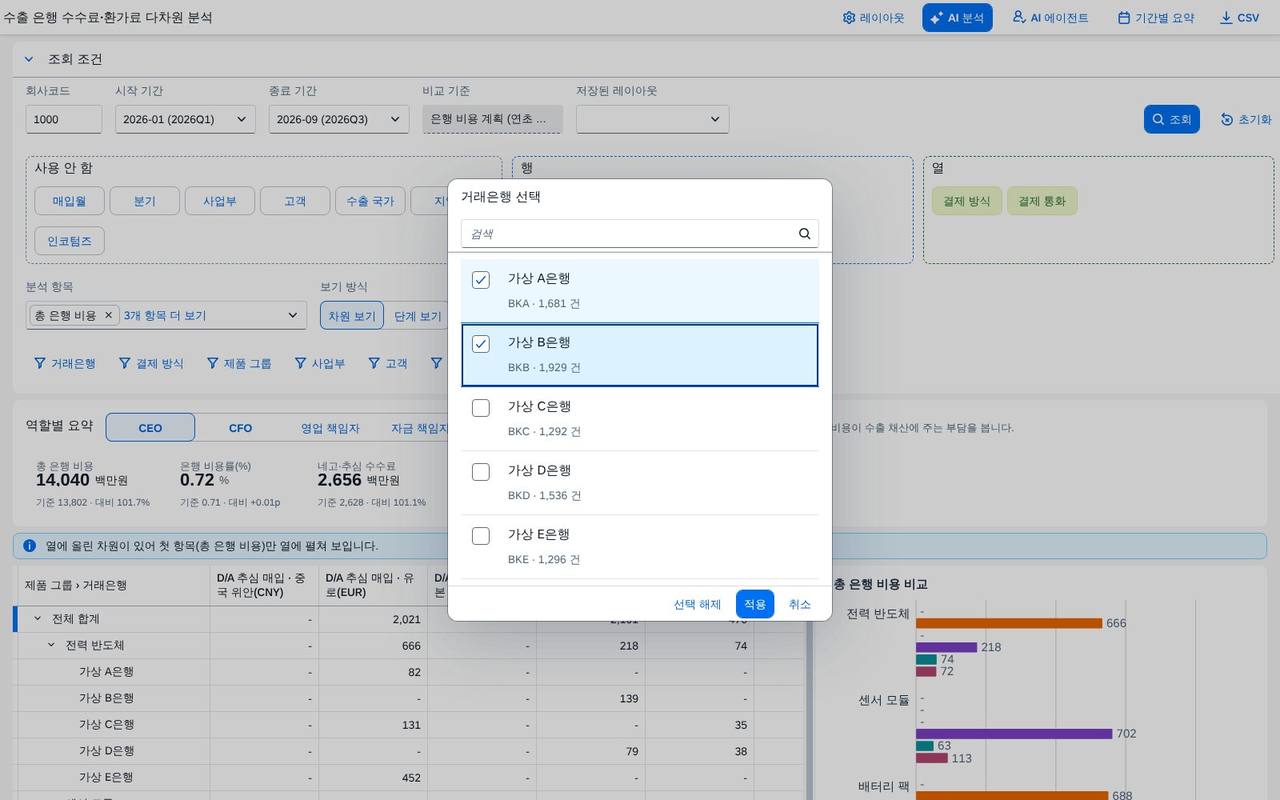Click the 초기화 reset icon
The width and height of the screenshot is (1280, 800).
[1227, 119]
